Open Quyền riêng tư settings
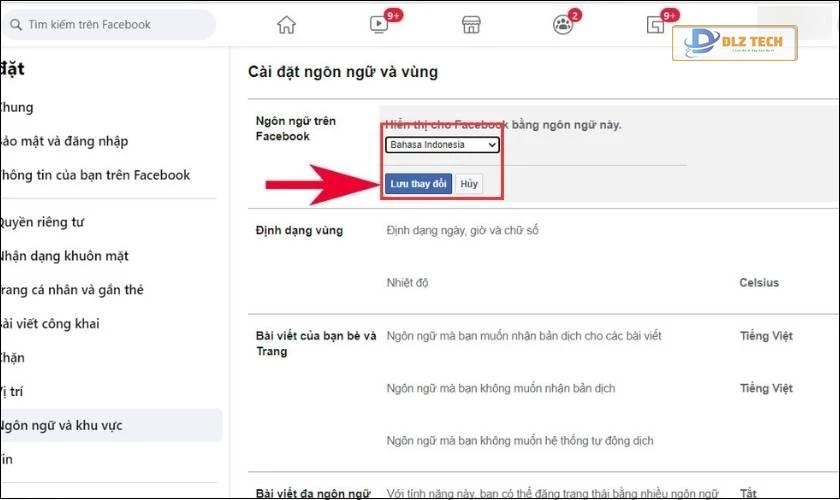 42,222
